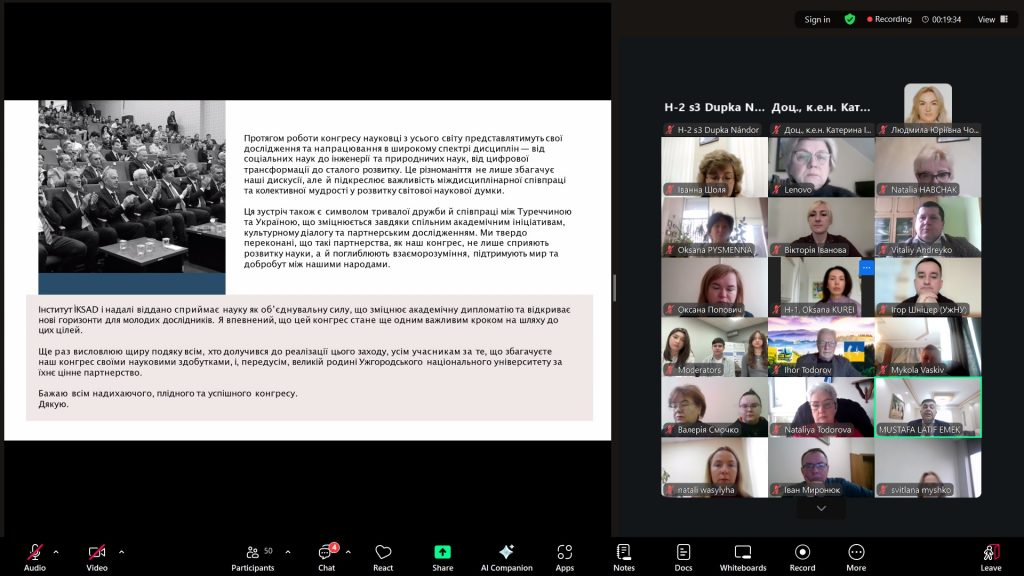Open the Docs tool
The image size is (1024, 576).
(683, 556)
